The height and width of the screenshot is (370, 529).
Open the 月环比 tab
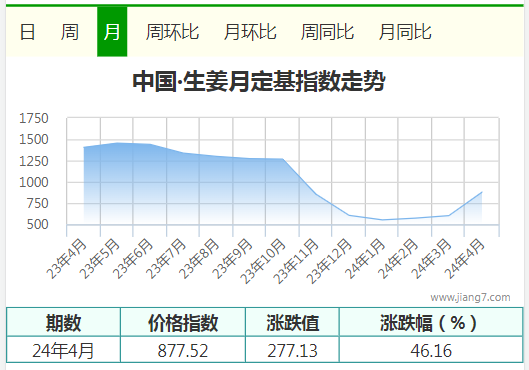pos(250,32)
